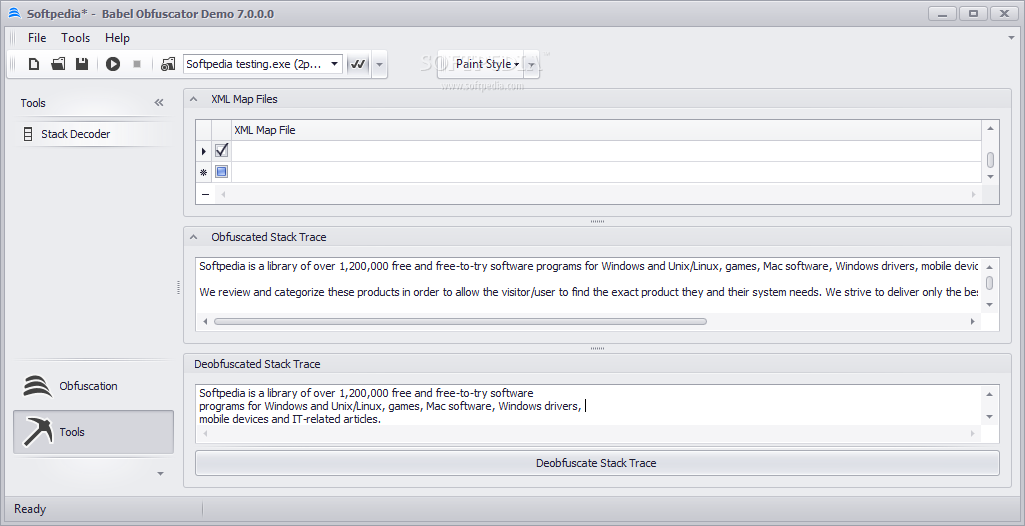Collapse the XML Map Files section
Screen dimensions: 1025x526
[193, 99]
